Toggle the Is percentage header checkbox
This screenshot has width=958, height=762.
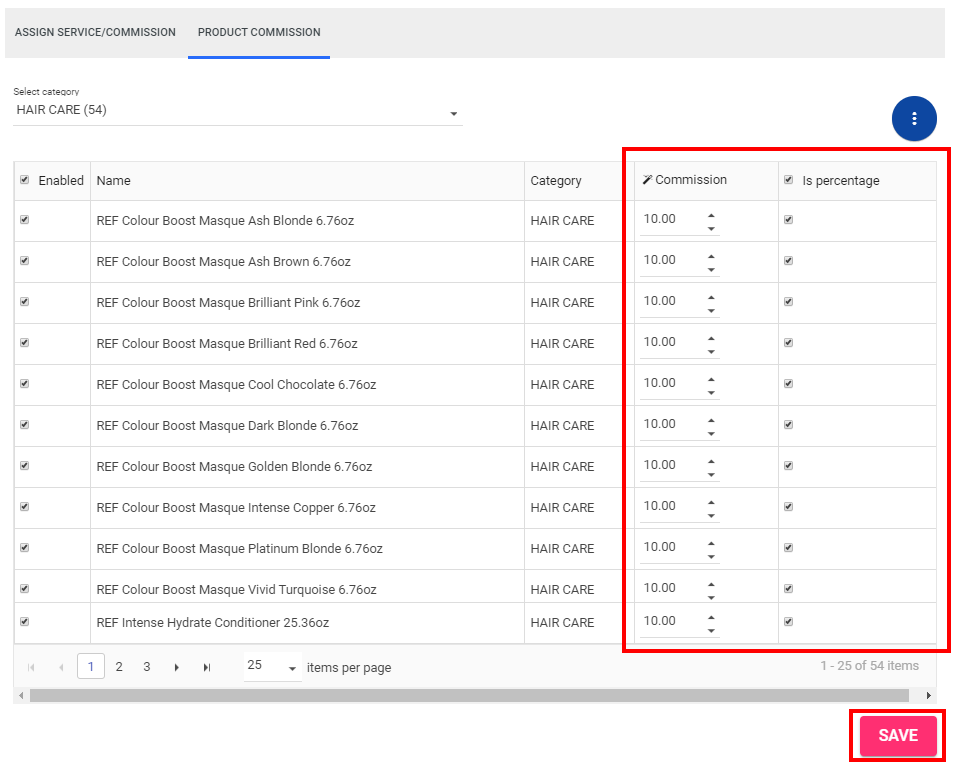pos(788,180)
